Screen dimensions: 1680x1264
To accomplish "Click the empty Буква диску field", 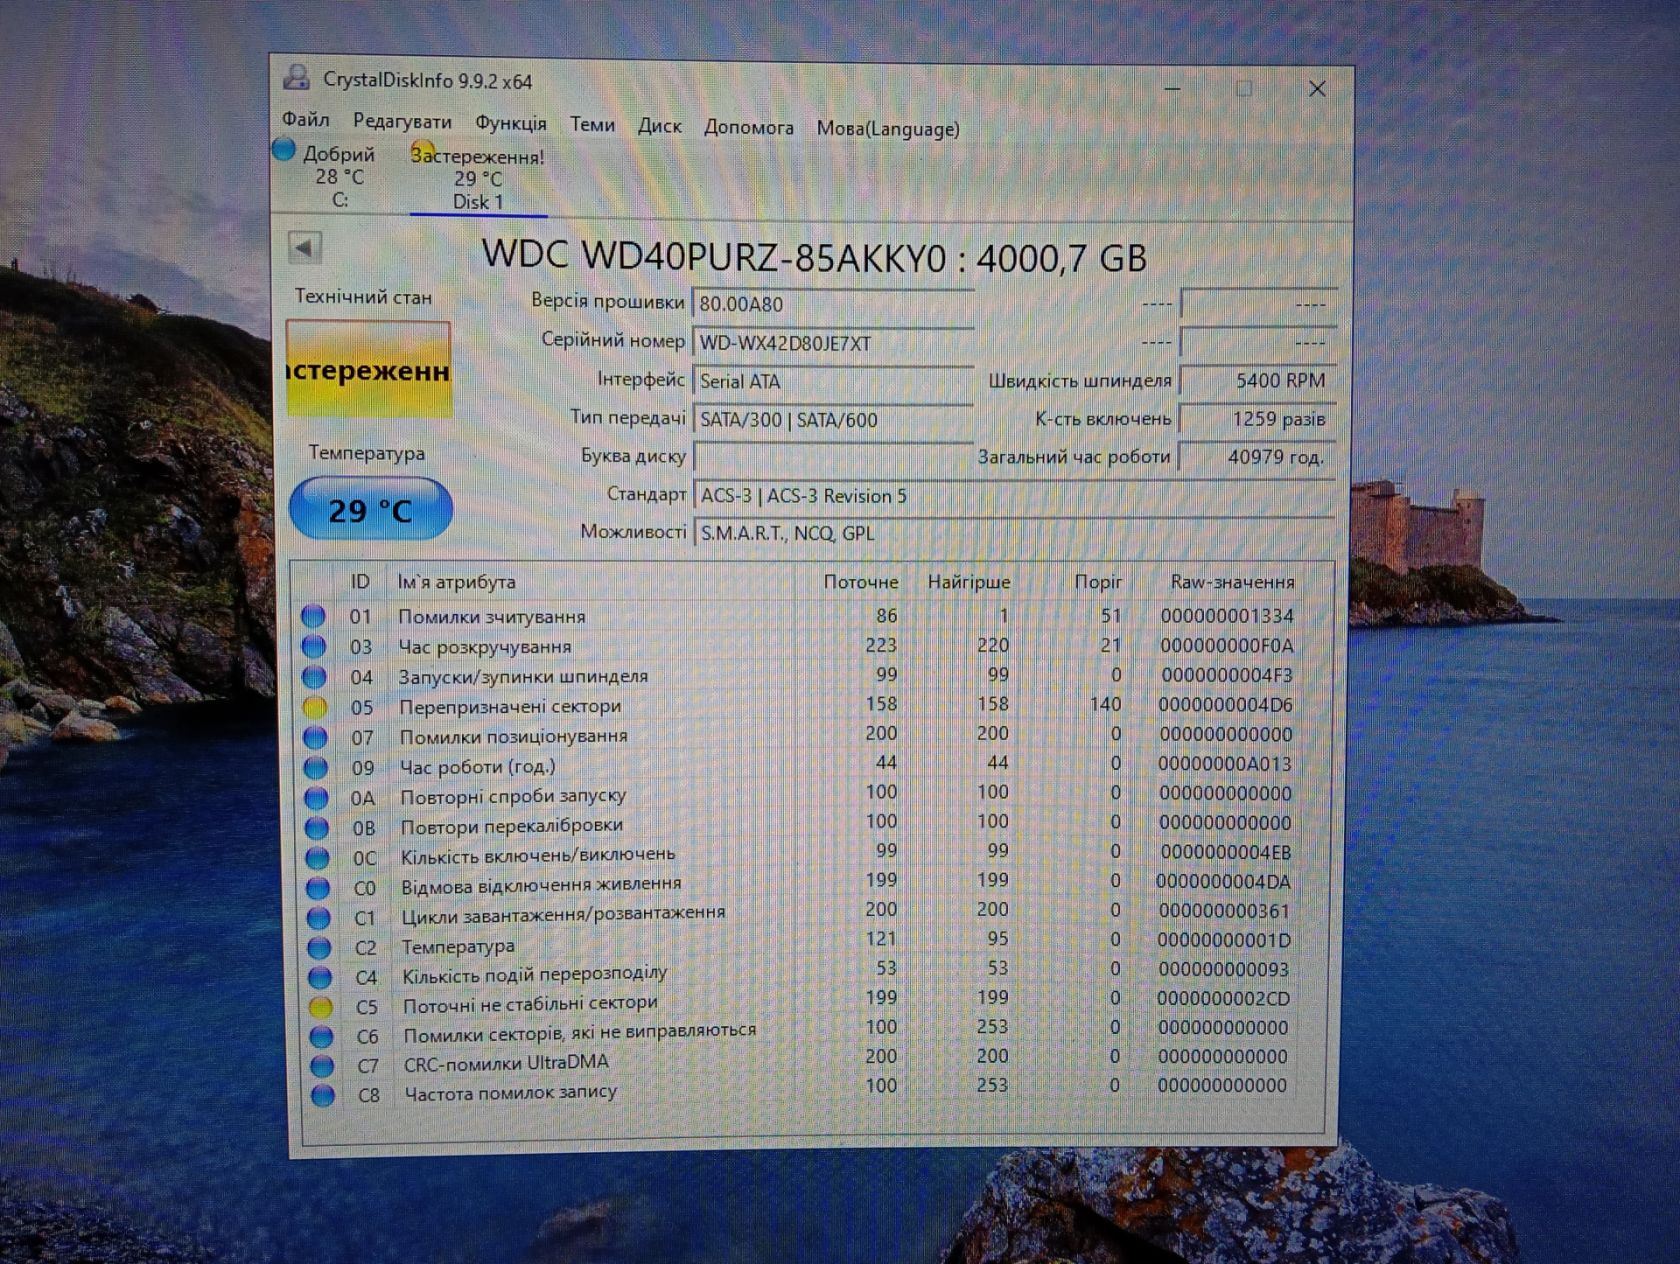I will point(832,457).
